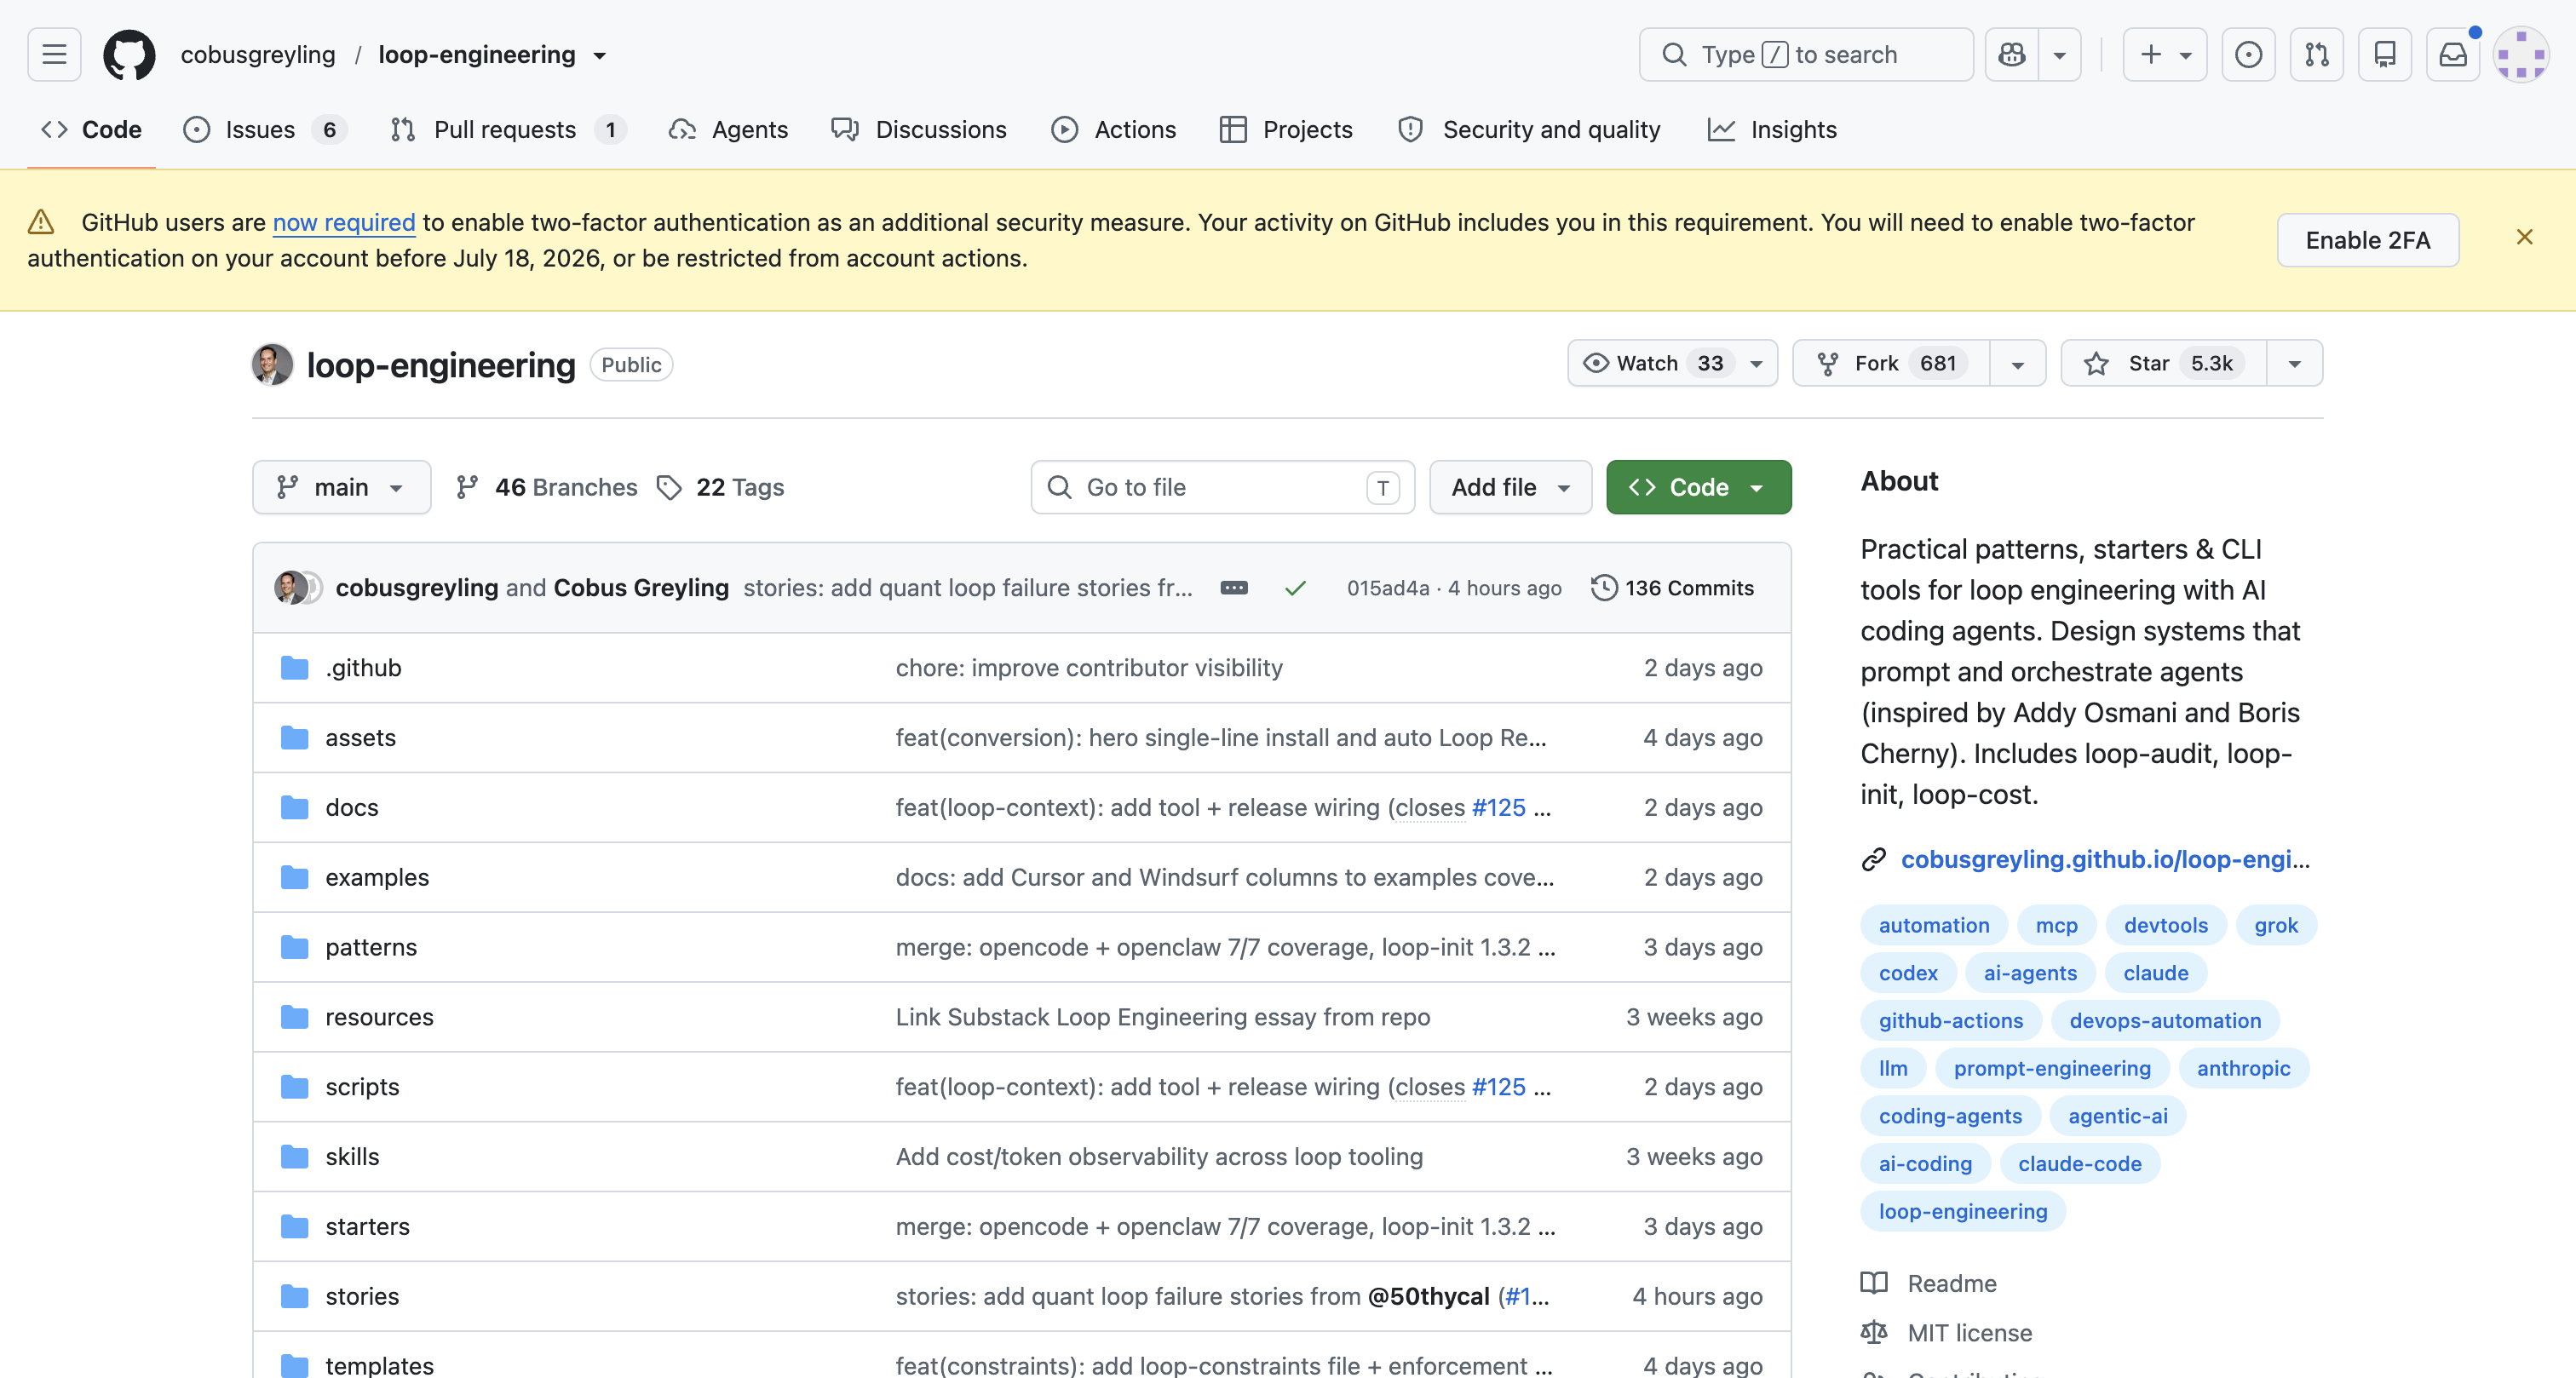
Task: Fork the repository with the Fork button
Action: [1892, 363]
